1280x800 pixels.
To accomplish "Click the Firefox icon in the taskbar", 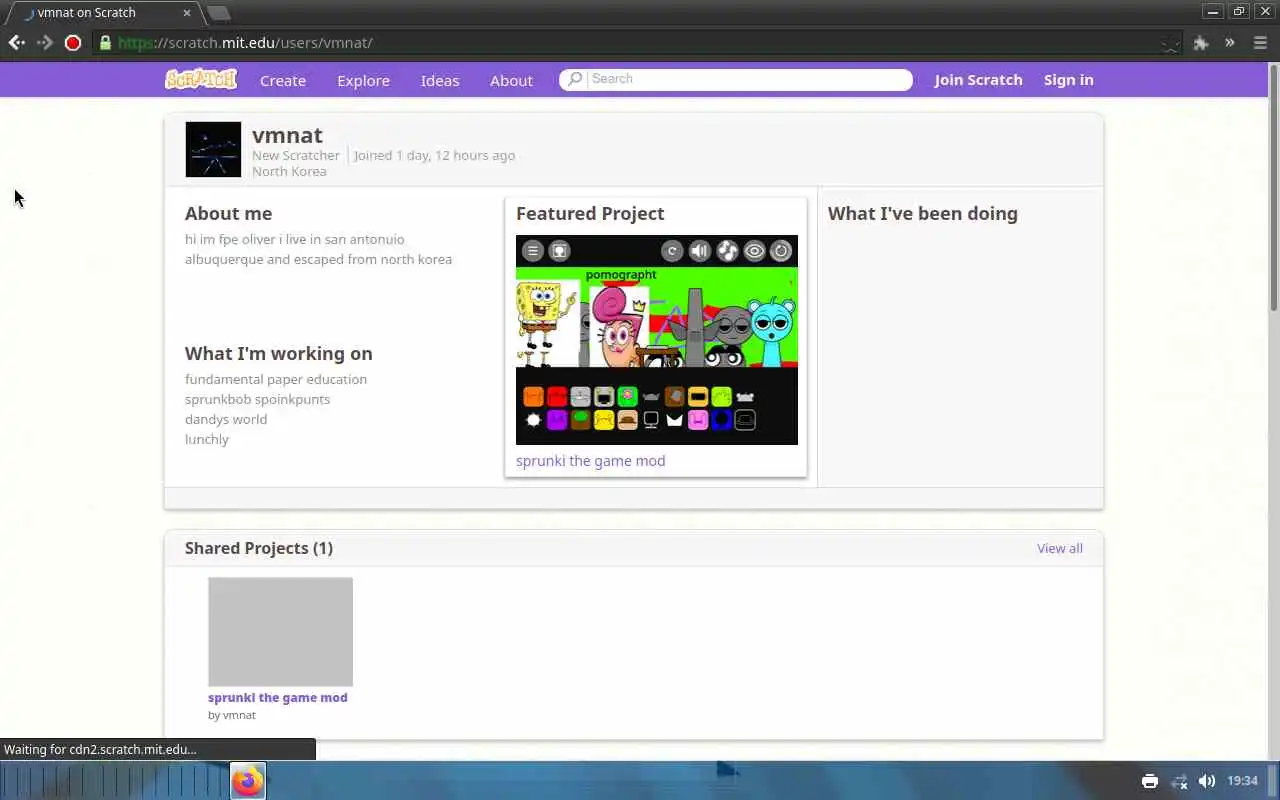I will [248, 781].
